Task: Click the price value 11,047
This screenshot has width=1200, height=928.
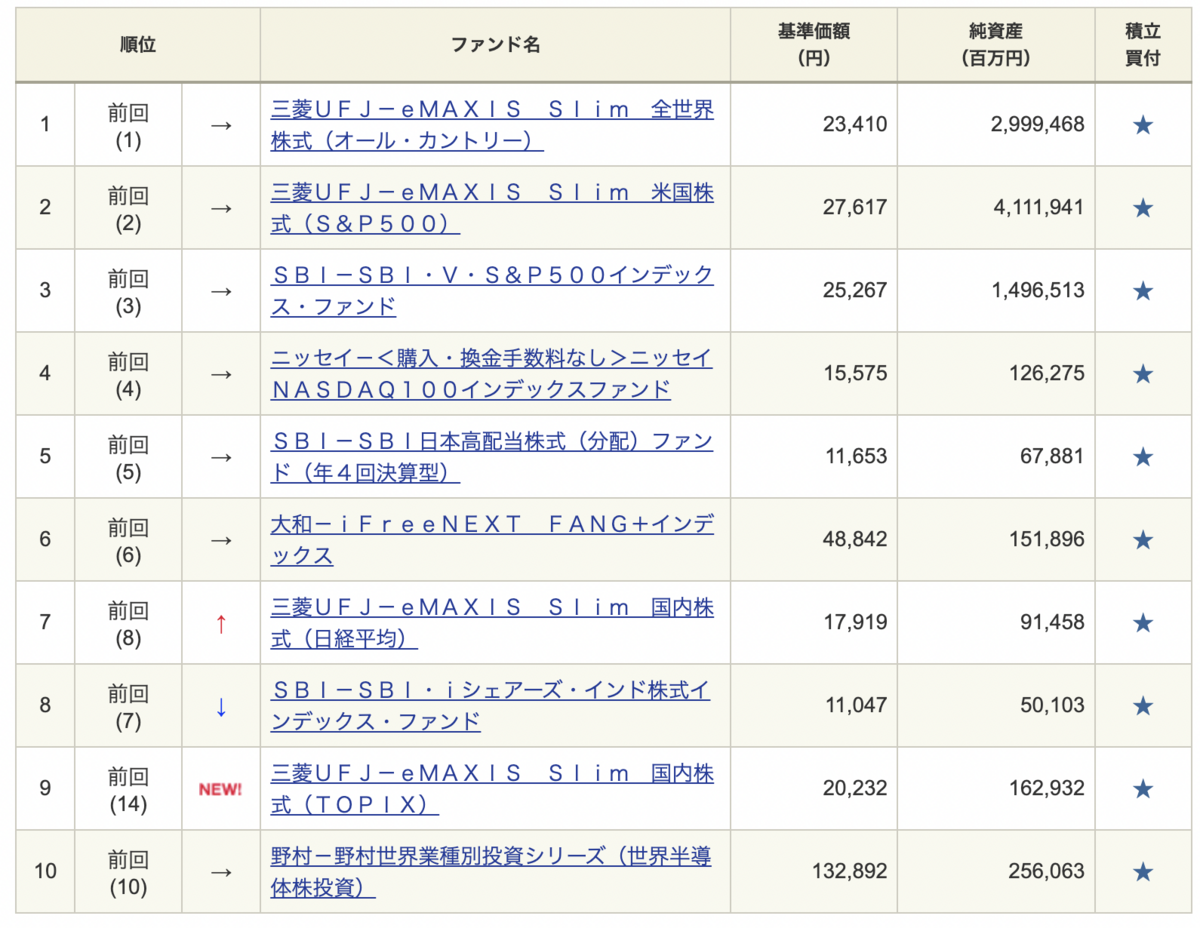Action: 855,706
